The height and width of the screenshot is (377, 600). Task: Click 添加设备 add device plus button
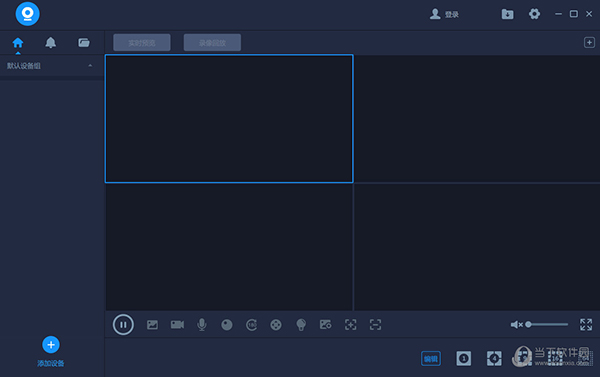click(x=51, y=345)
